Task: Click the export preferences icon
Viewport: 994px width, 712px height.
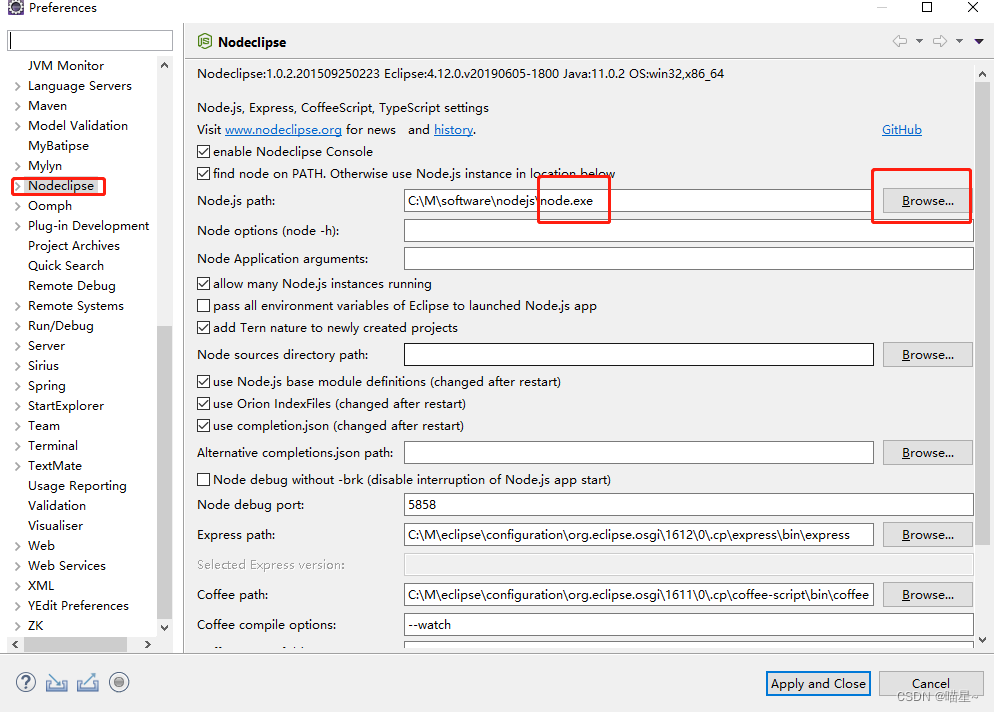Action: 87,682
